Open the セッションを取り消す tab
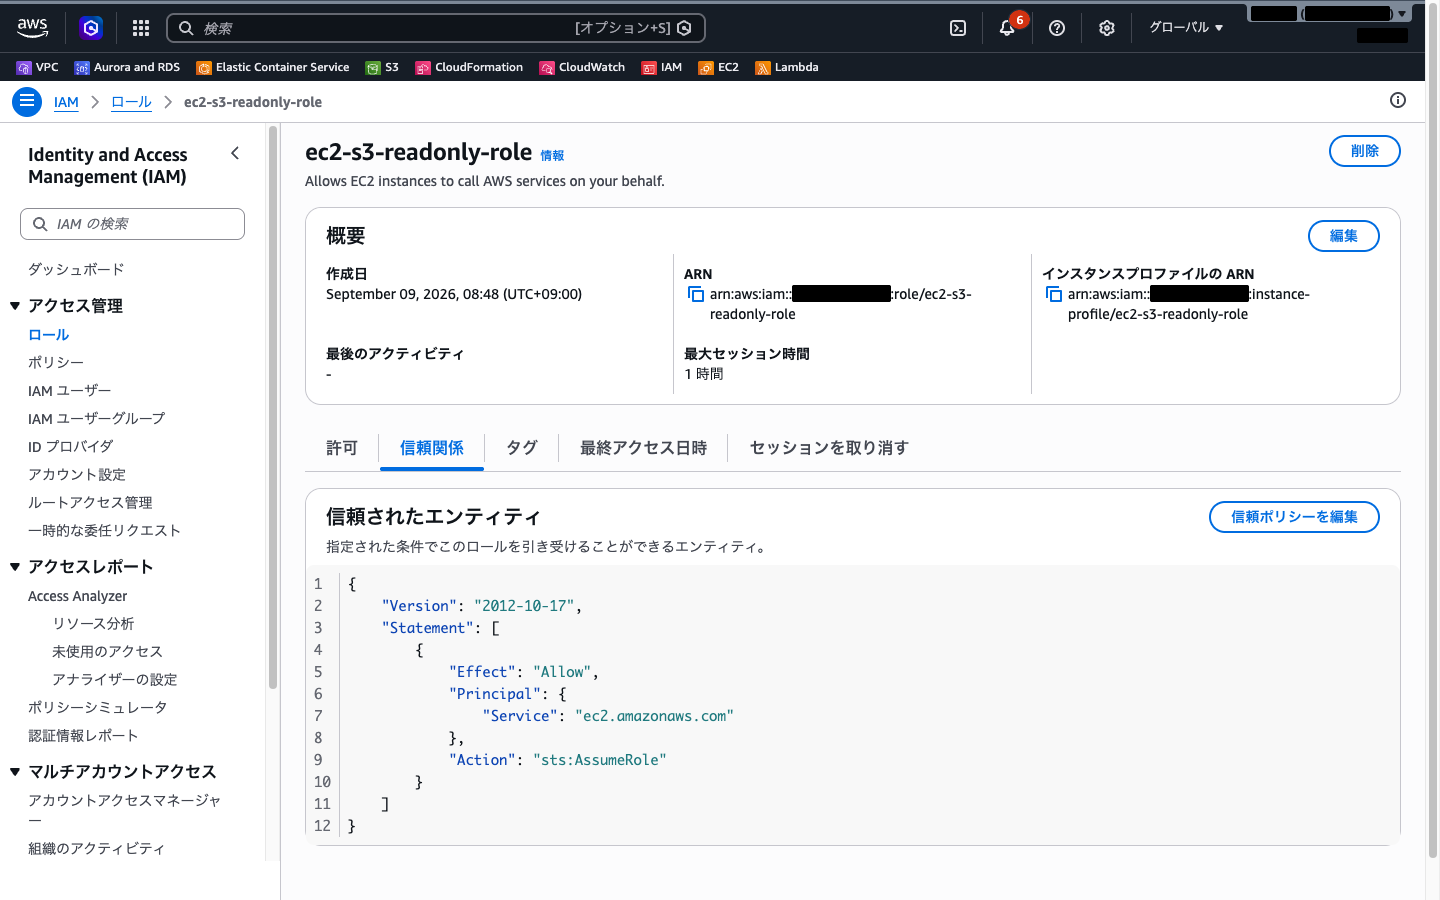The image size is (1440, 900). [829, 448]
